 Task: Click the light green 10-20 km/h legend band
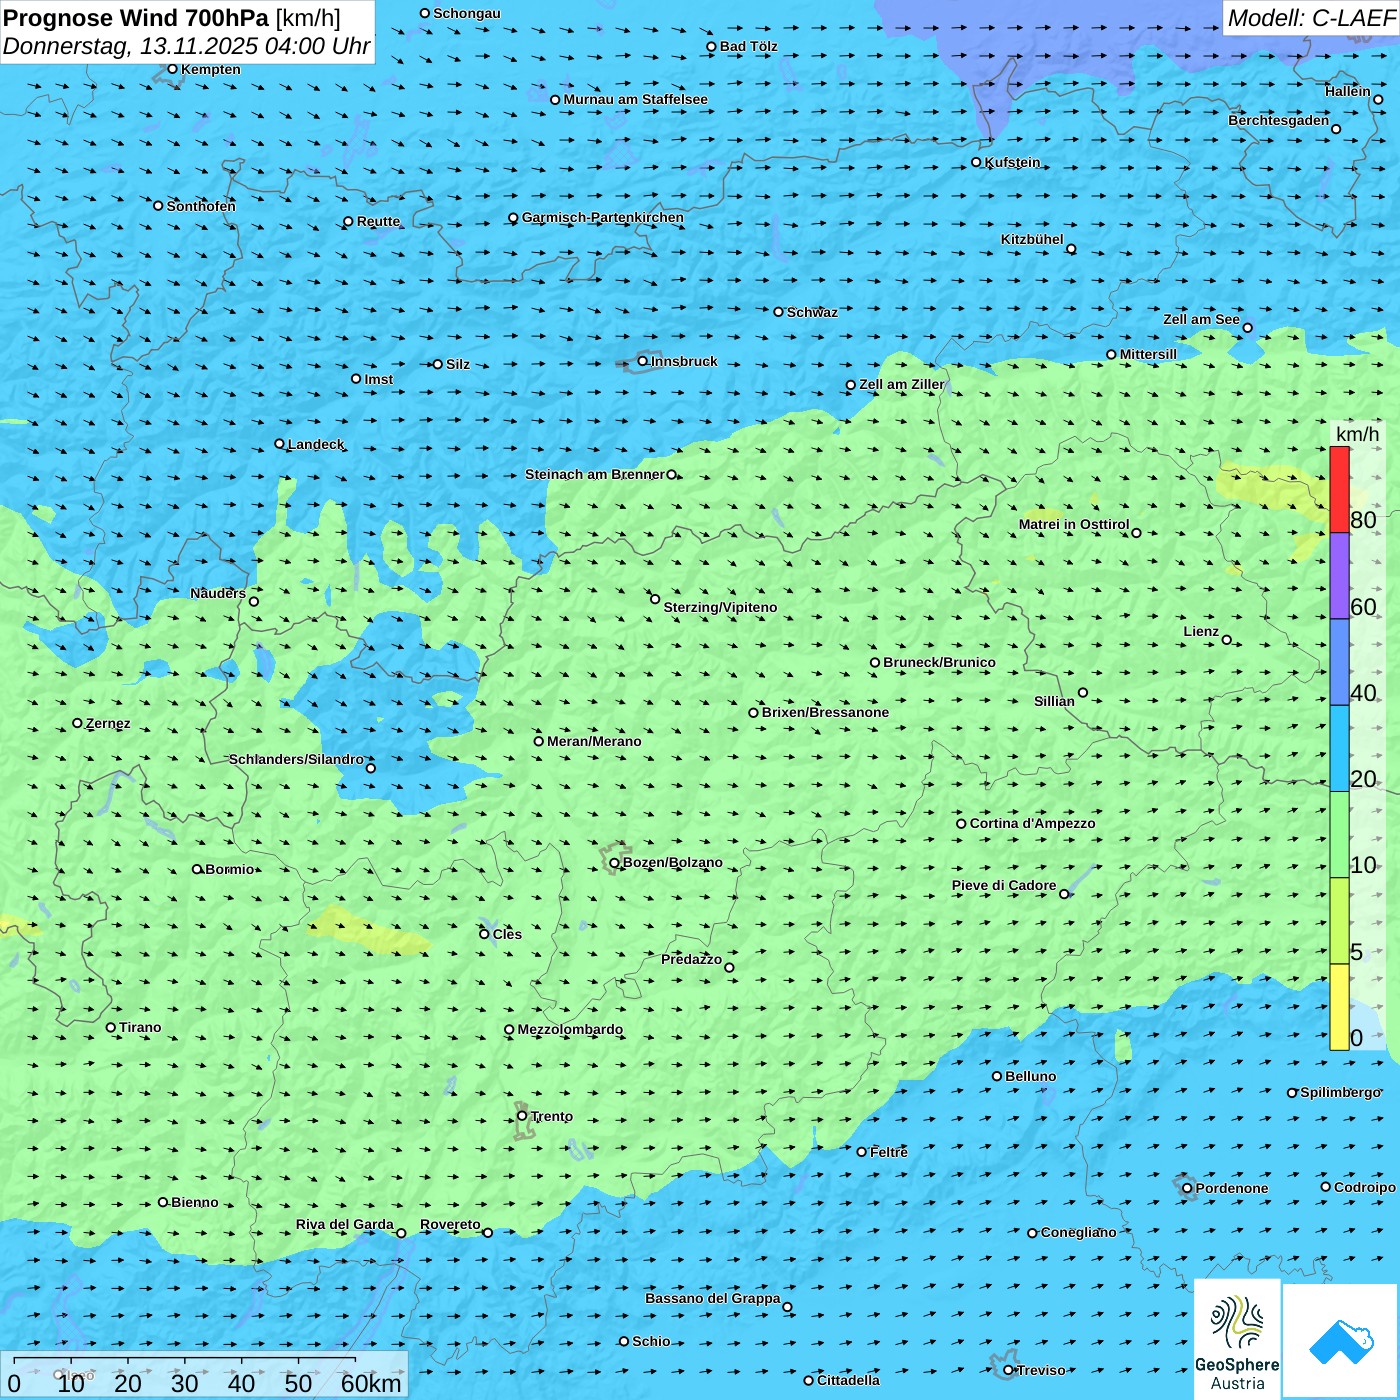coord(1339,834)
